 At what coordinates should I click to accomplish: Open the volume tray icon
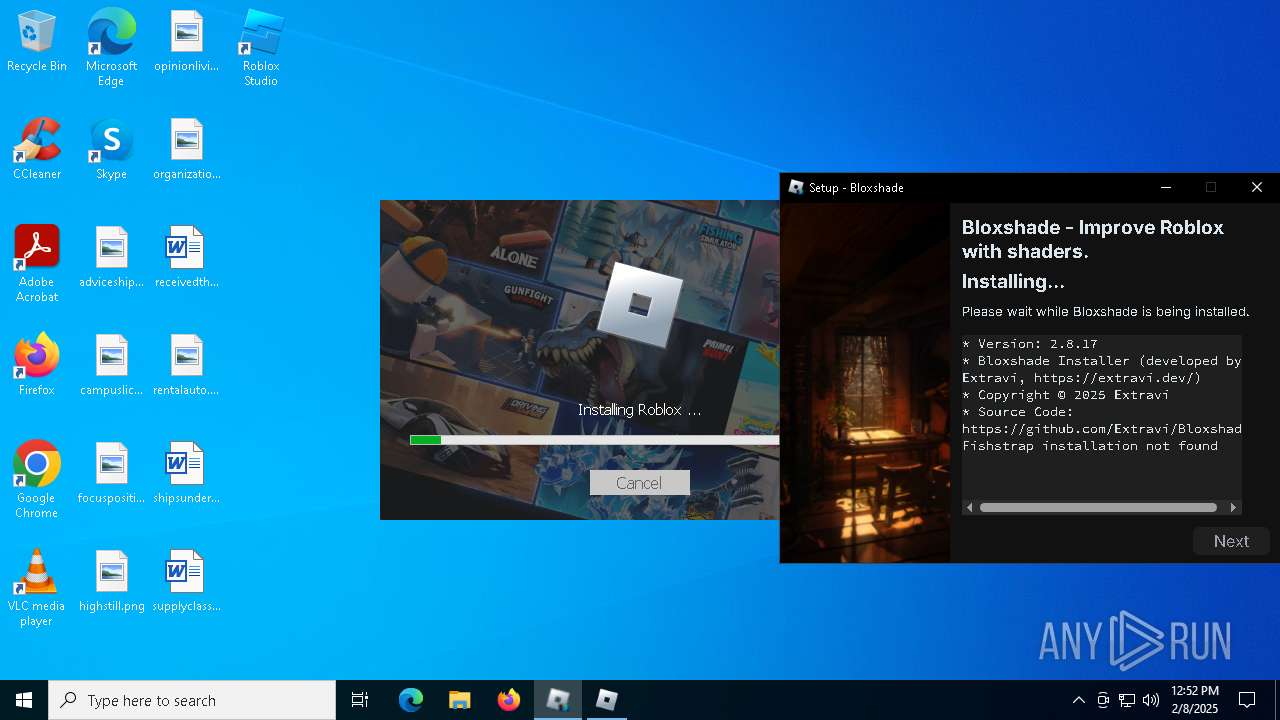(x=1151, y=700)
